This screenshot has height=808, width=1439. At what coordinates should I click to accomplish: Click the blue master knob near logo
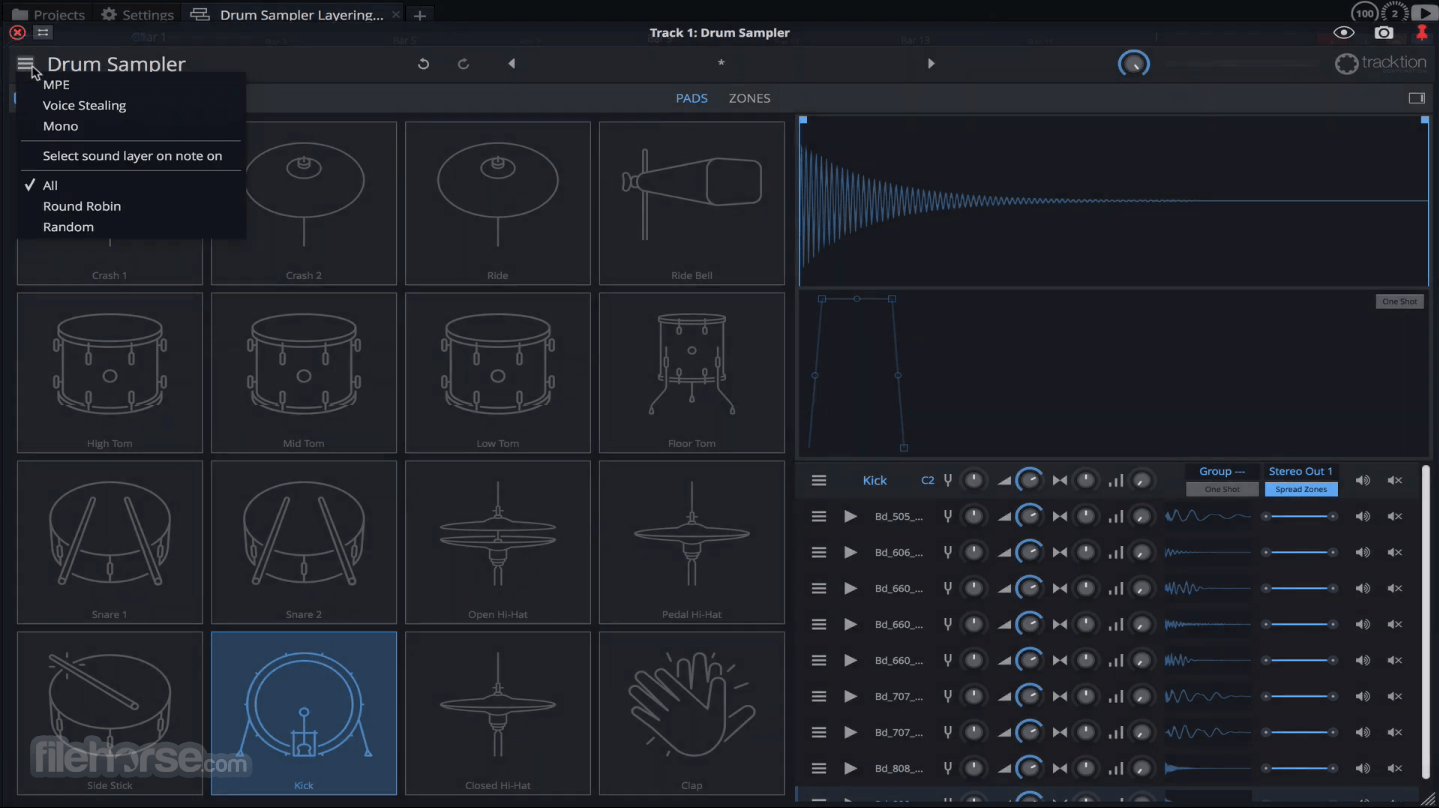(1133, 64)
